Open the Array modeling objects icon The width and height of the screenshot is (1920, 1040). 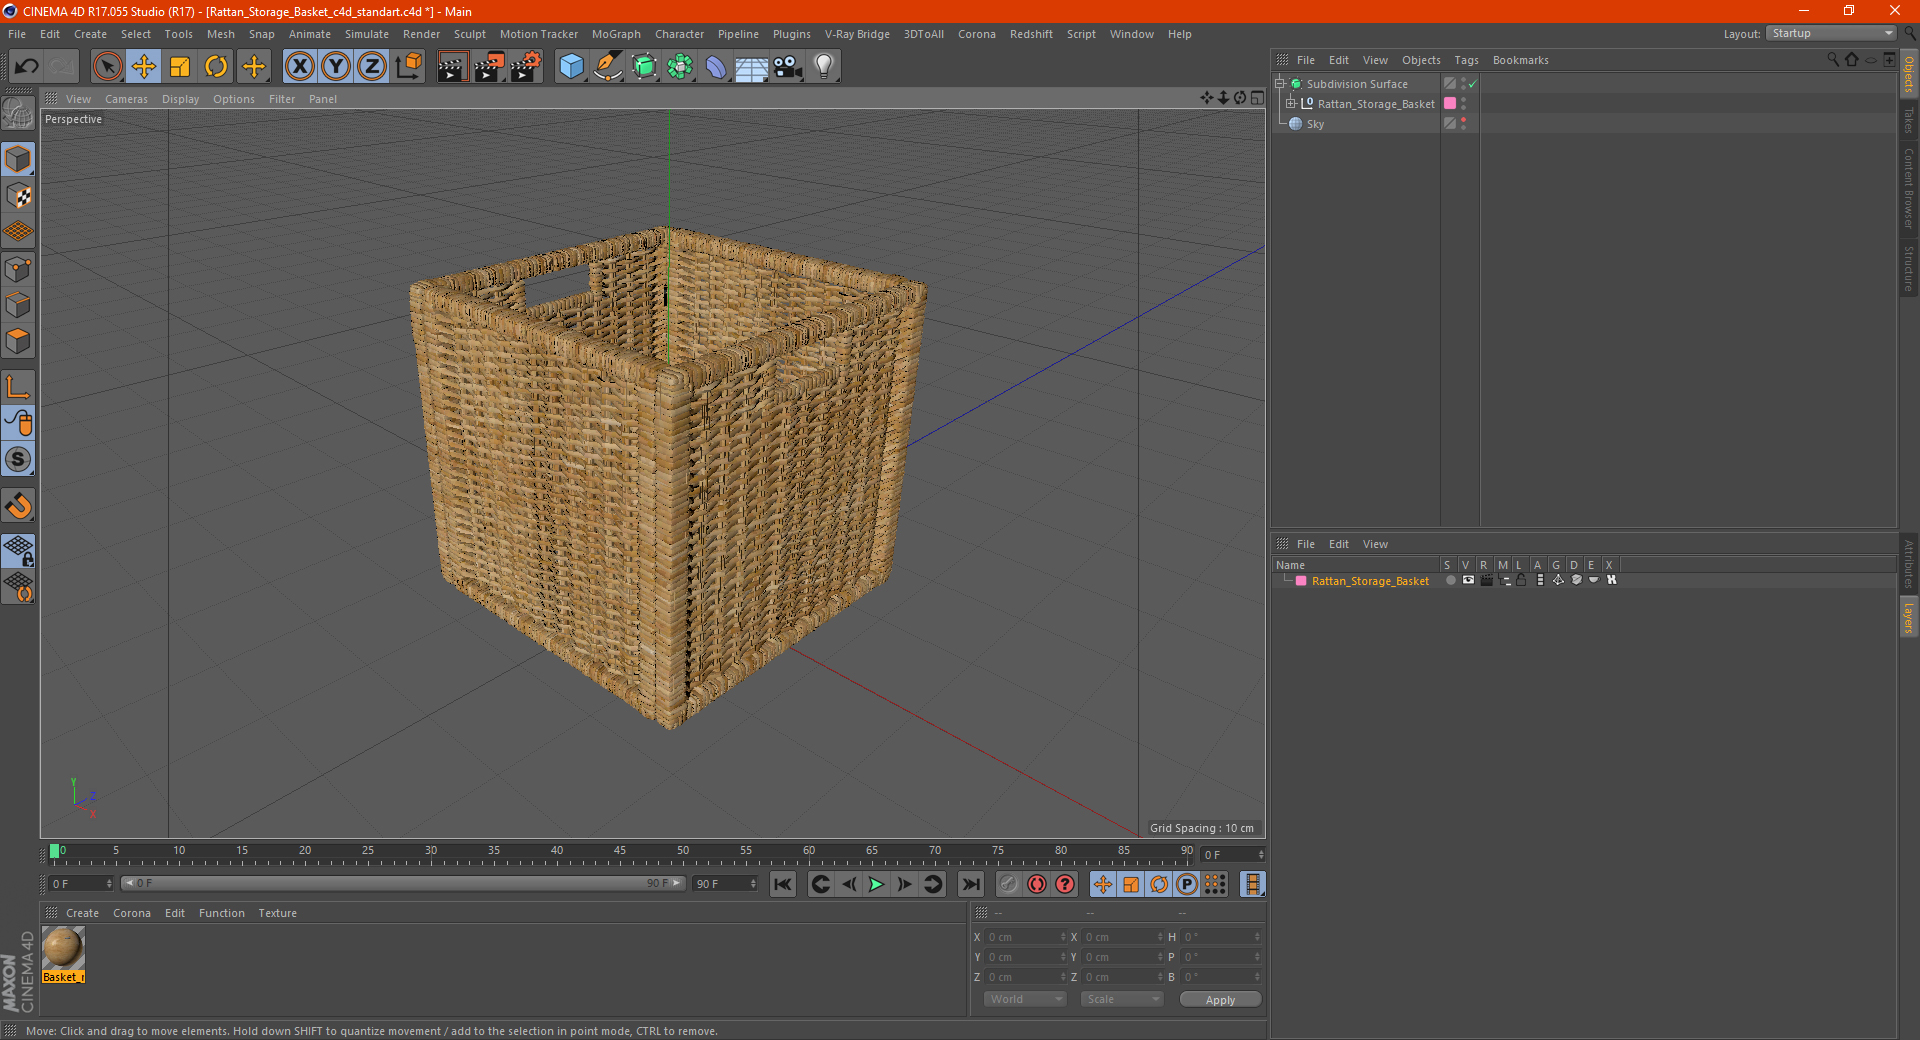point(680,67)
